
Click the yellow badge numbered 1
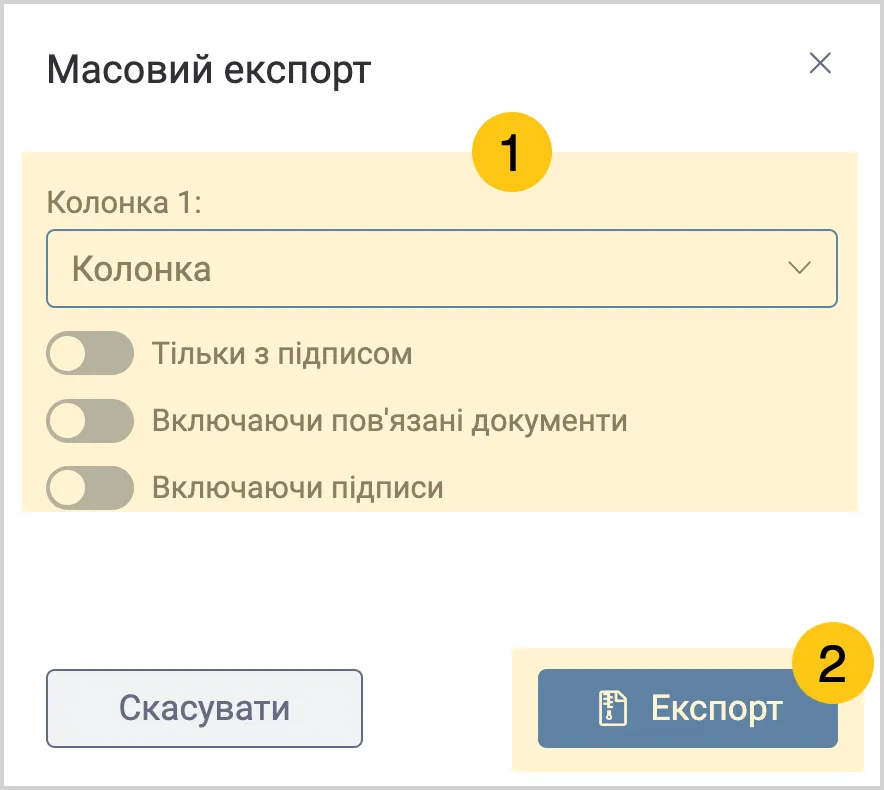(x=511, y=152)
